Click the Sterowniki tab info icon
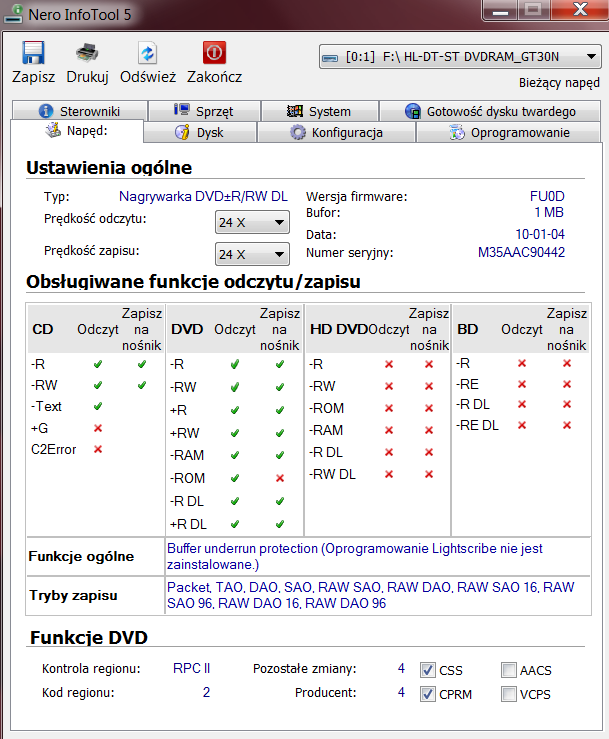The width and height of the screenshot is (609, 739). coord(46,111)
